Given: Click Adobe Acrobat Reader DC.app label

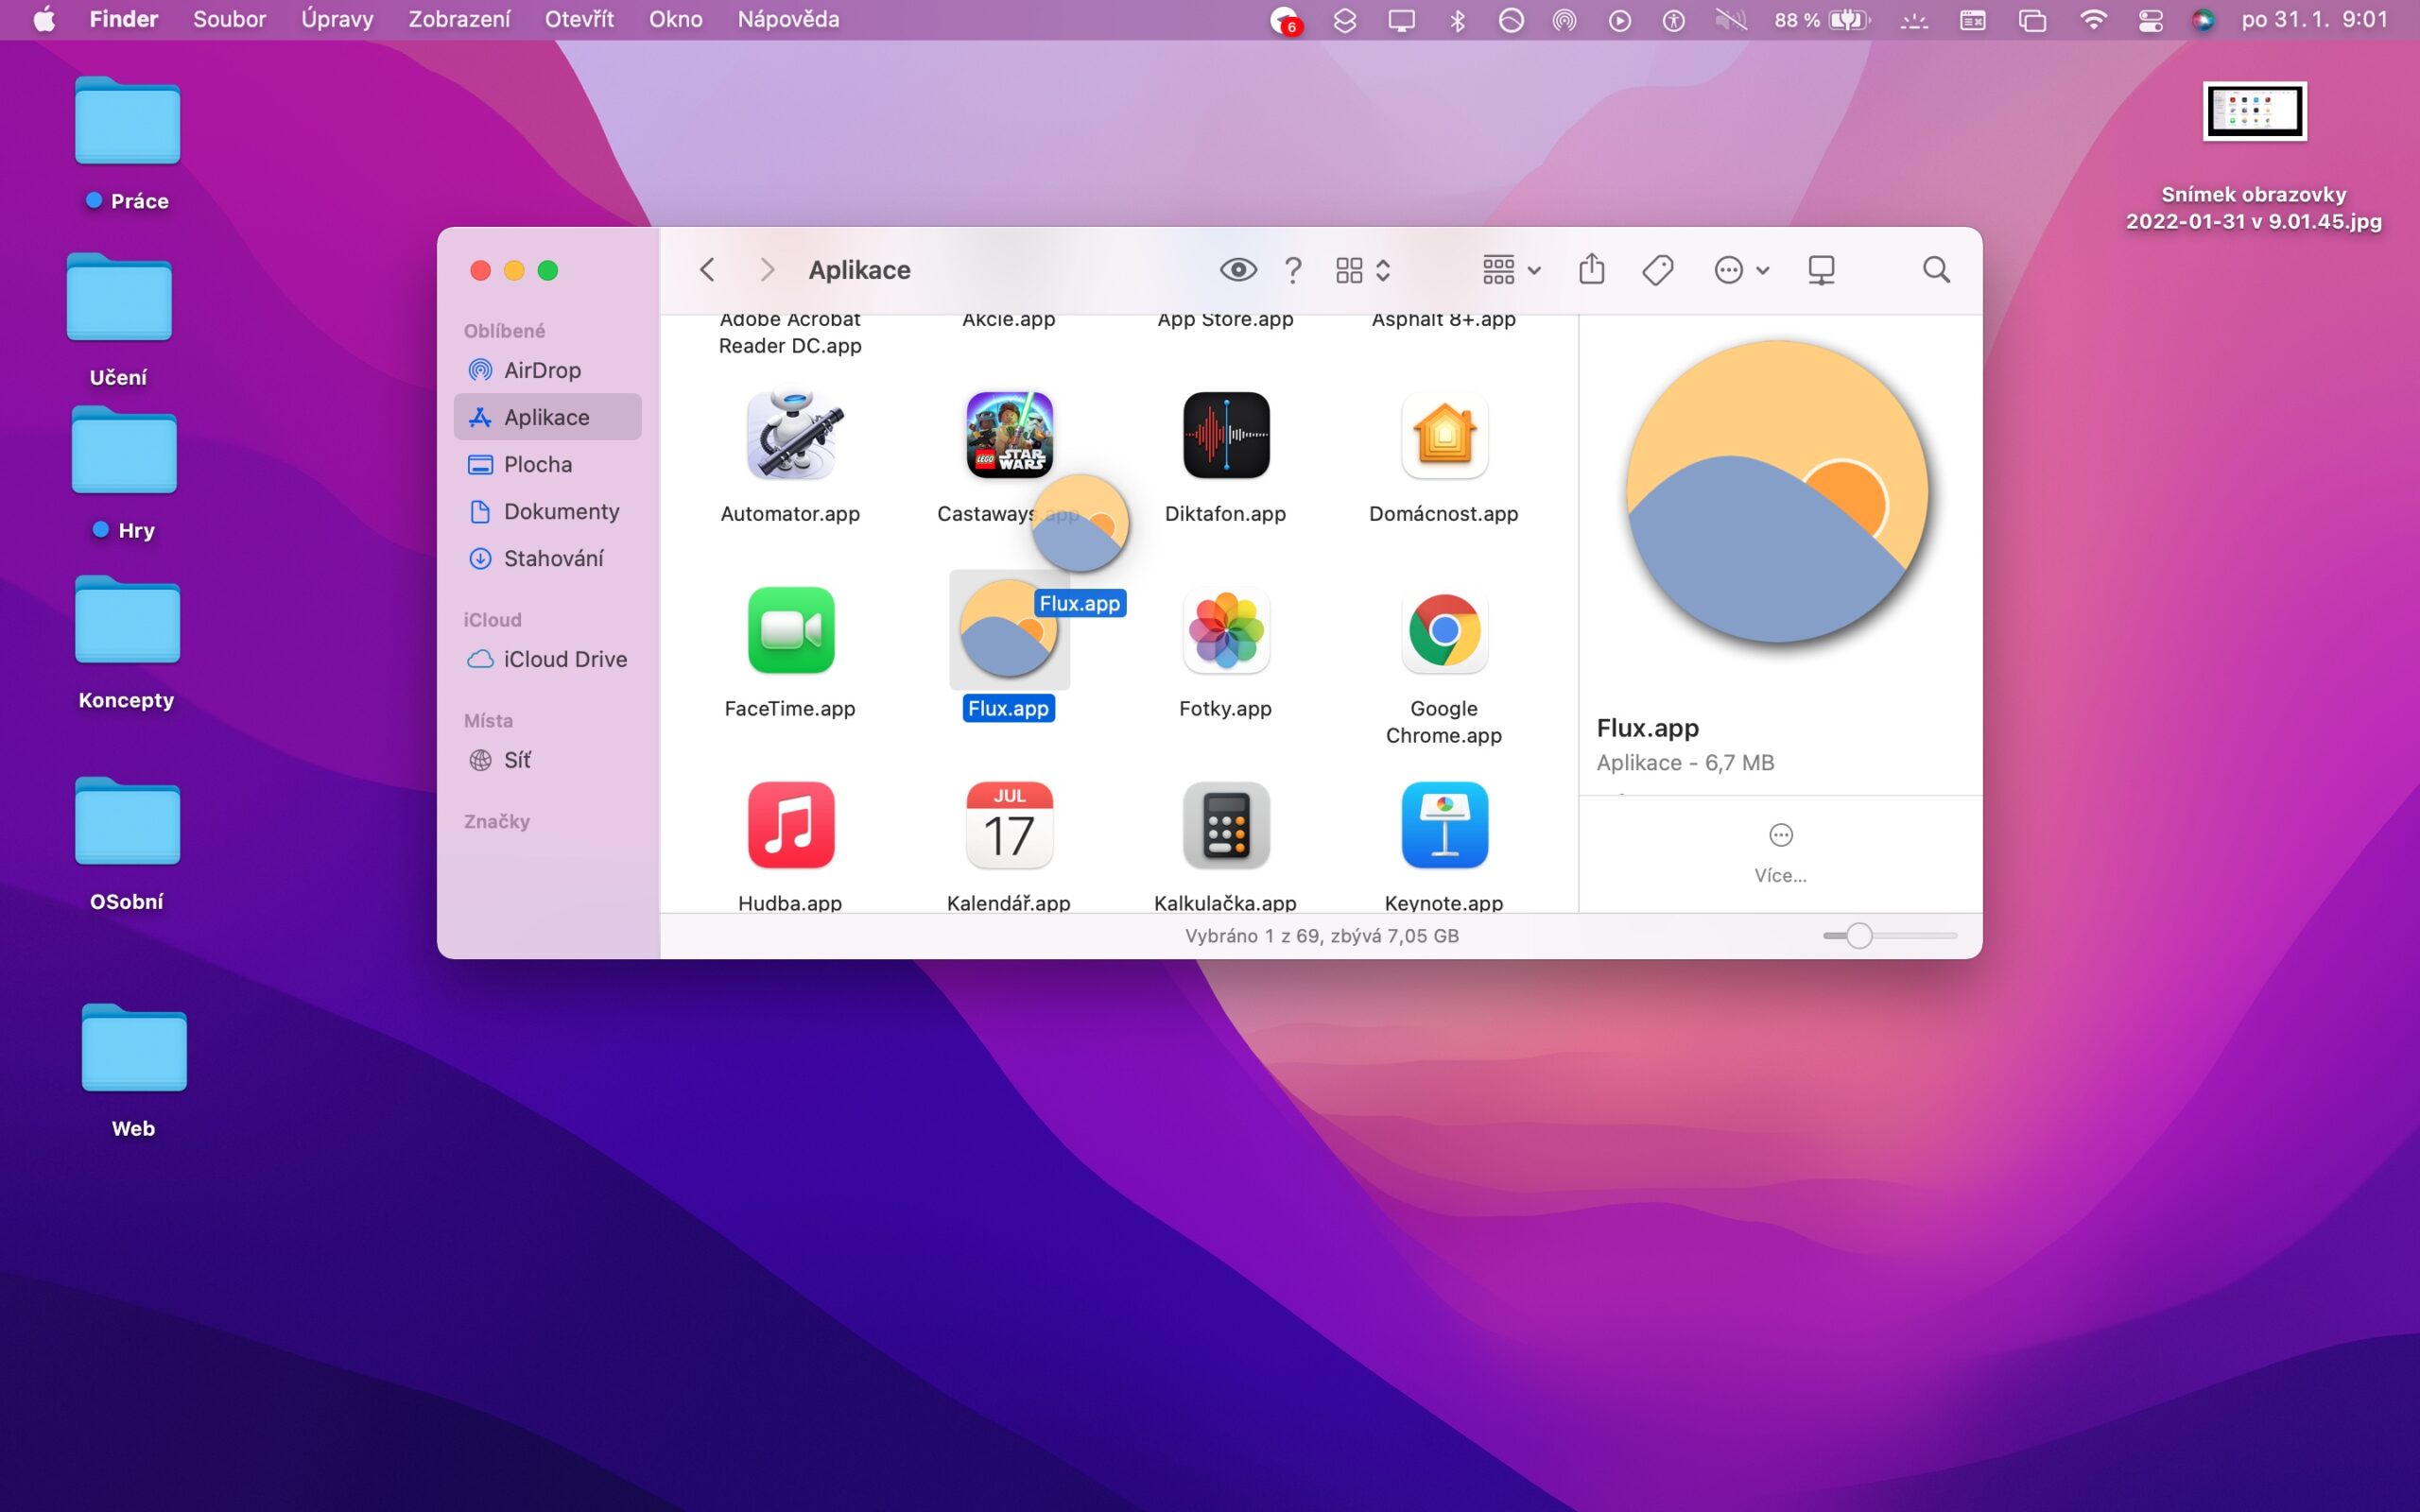Looking at the screenshot, I should click(790, 332).
